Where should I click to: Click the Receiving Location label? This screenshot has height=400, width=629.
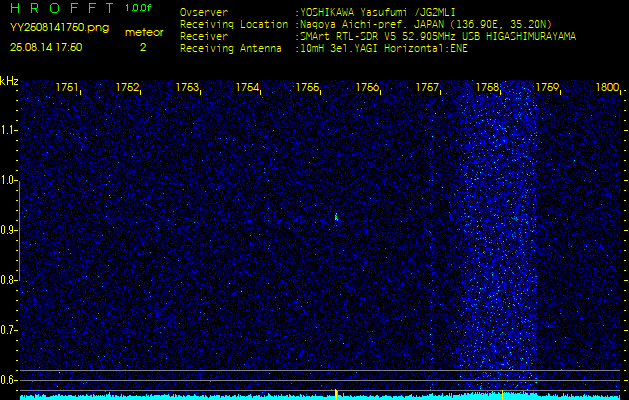pos(234,24)
